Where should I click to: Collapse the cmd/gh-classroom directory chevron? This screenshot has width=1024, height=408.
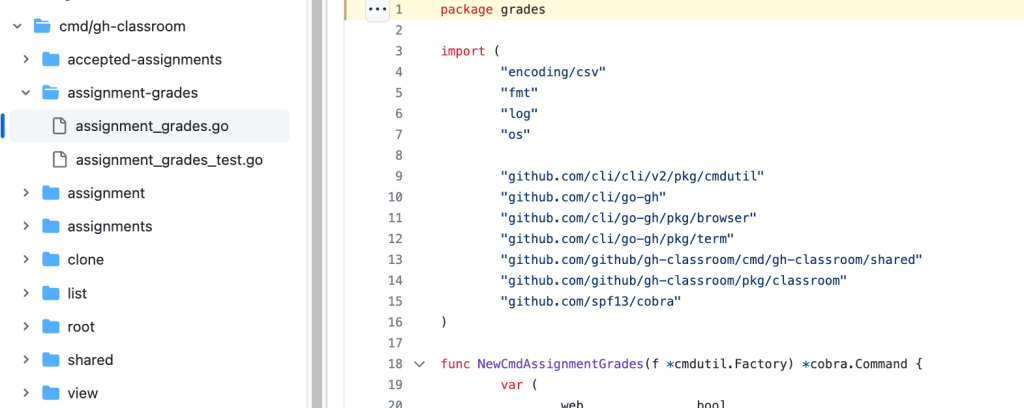click(17, 26)
